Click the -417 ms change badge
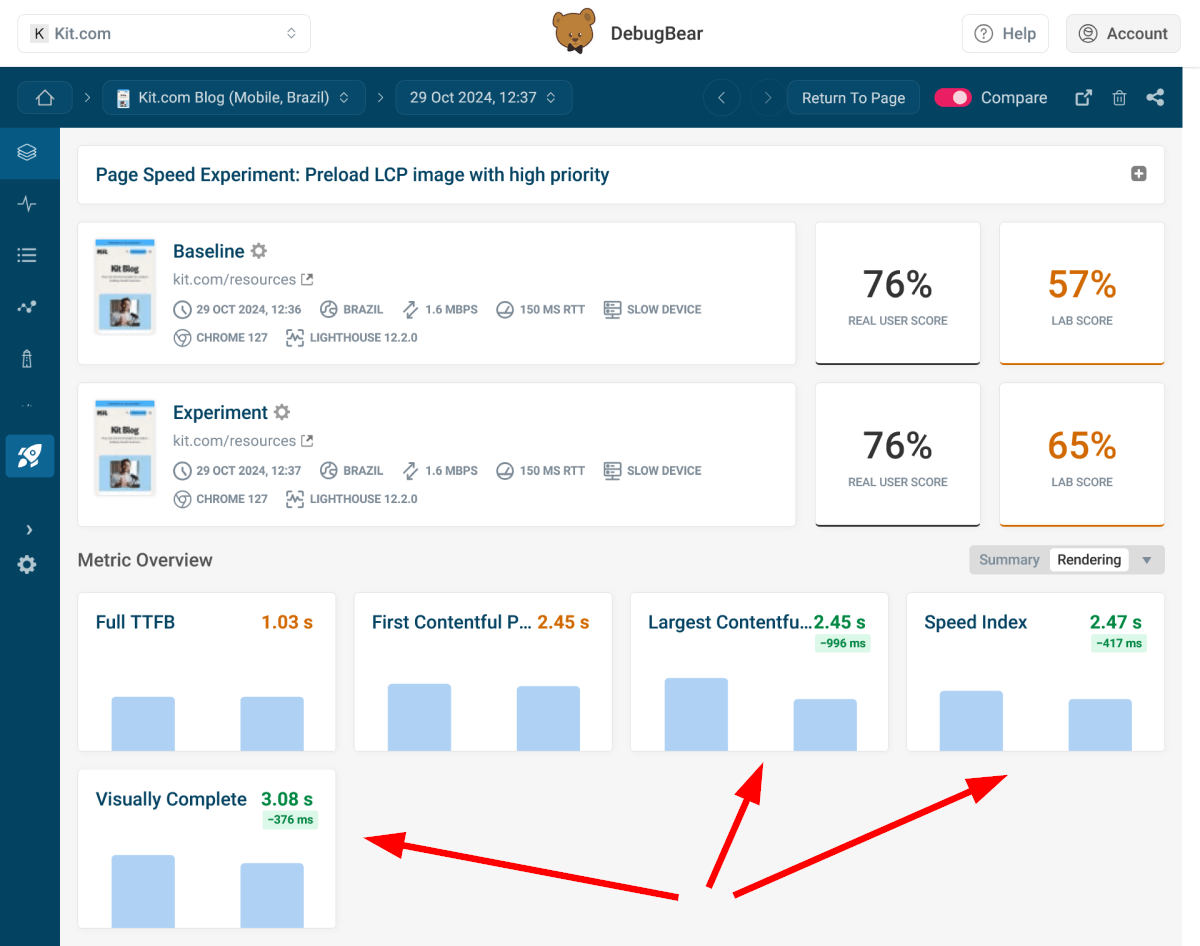The width and height of the screenshot is (1200, 946). (x=1119, y=643)
